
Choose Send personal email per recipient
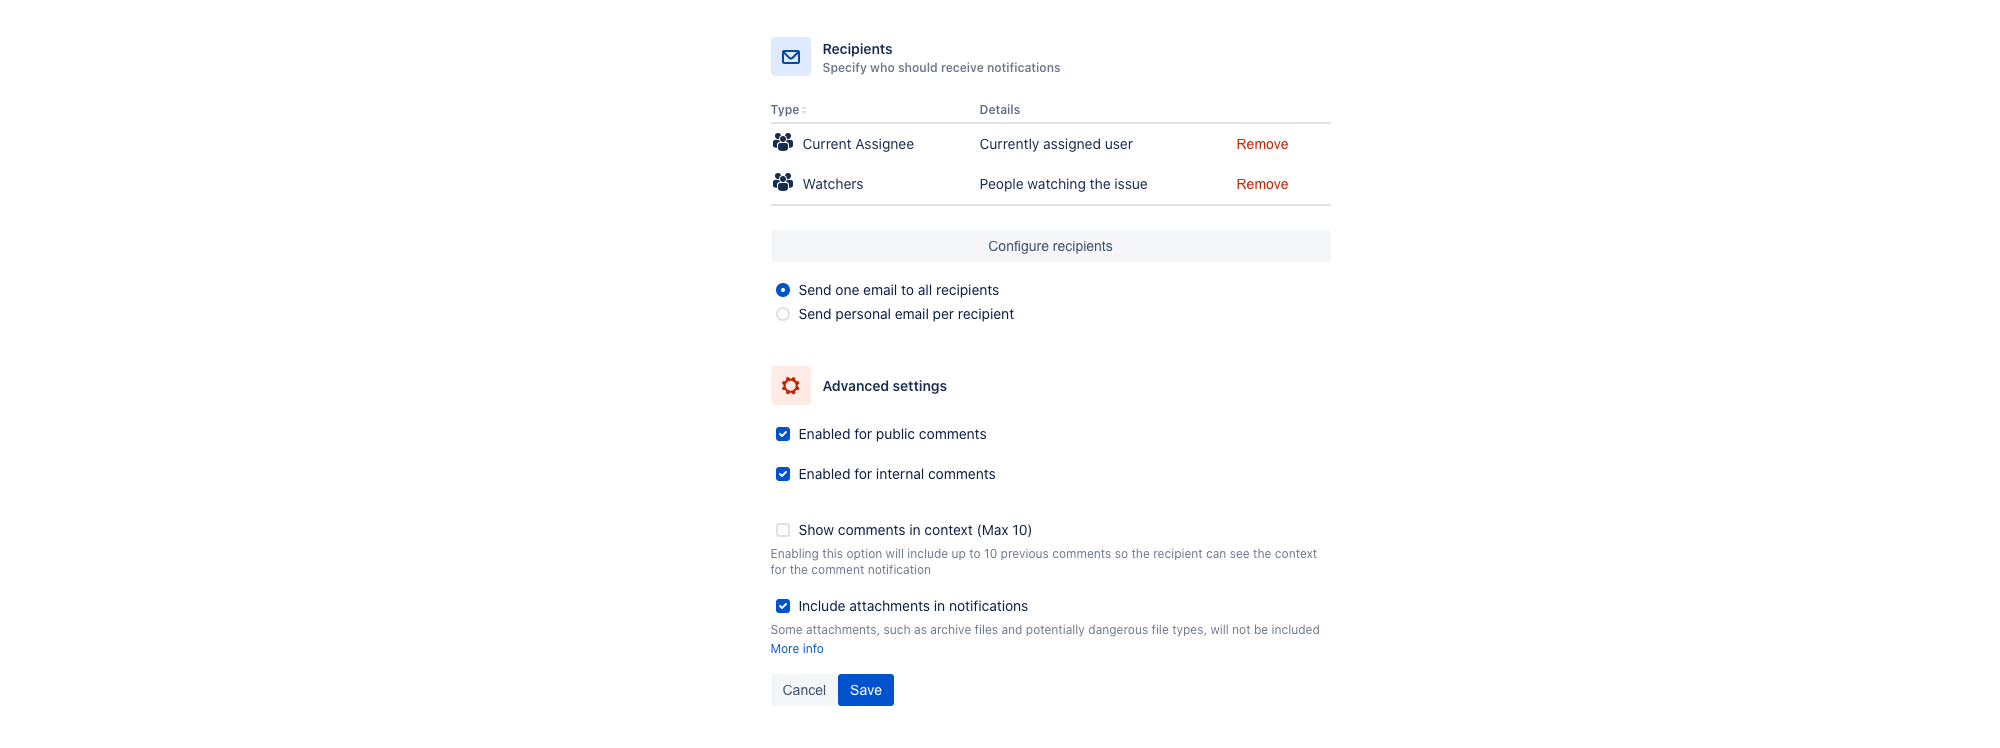click(x=783, y=314)
